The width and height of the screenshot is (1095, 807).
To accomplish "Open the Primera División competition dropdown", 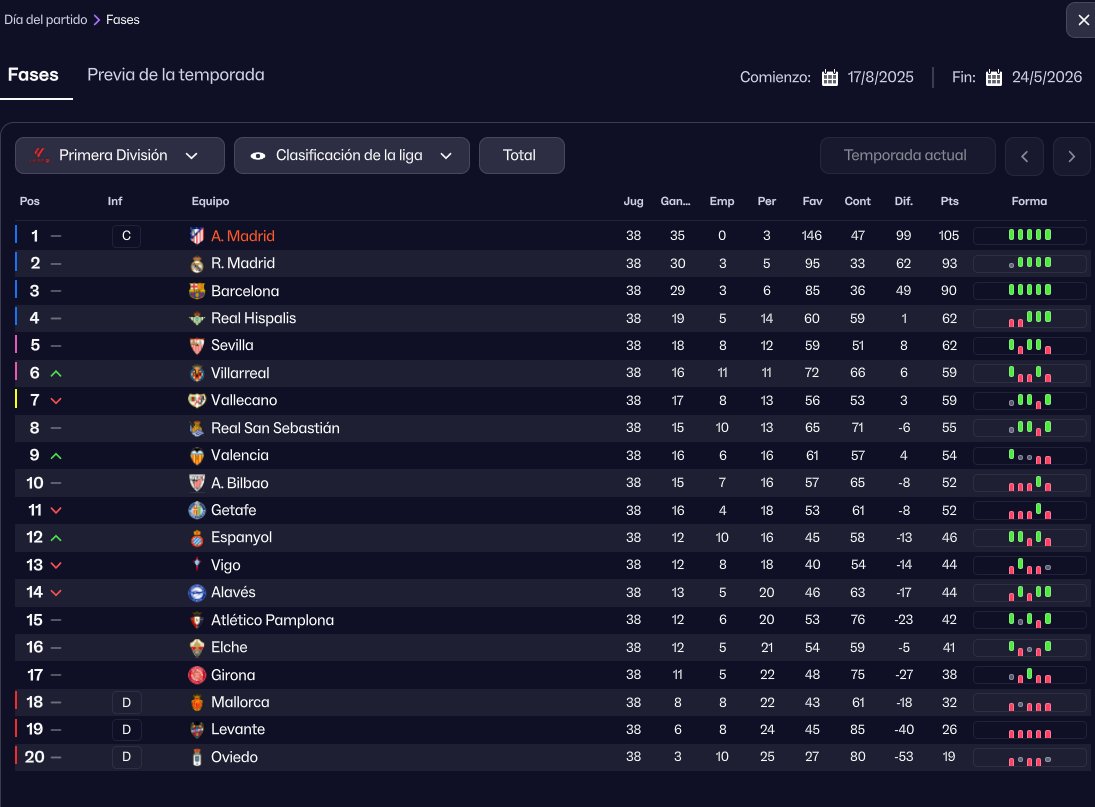I will tap(119, 155).
